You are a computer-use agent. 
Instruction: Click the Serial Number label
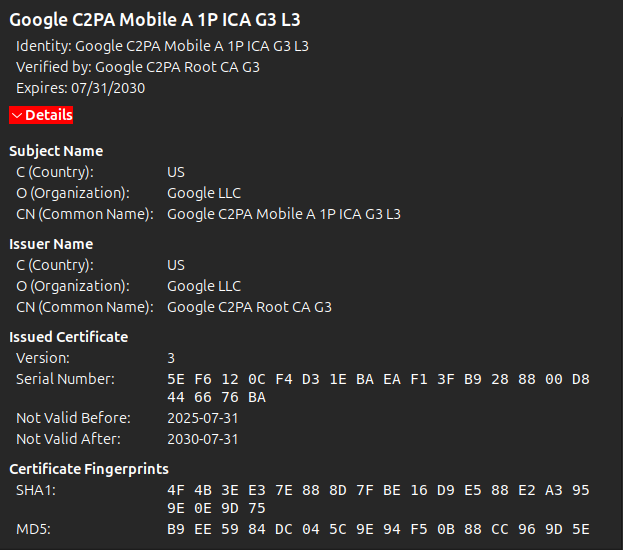tap(66, 379)
